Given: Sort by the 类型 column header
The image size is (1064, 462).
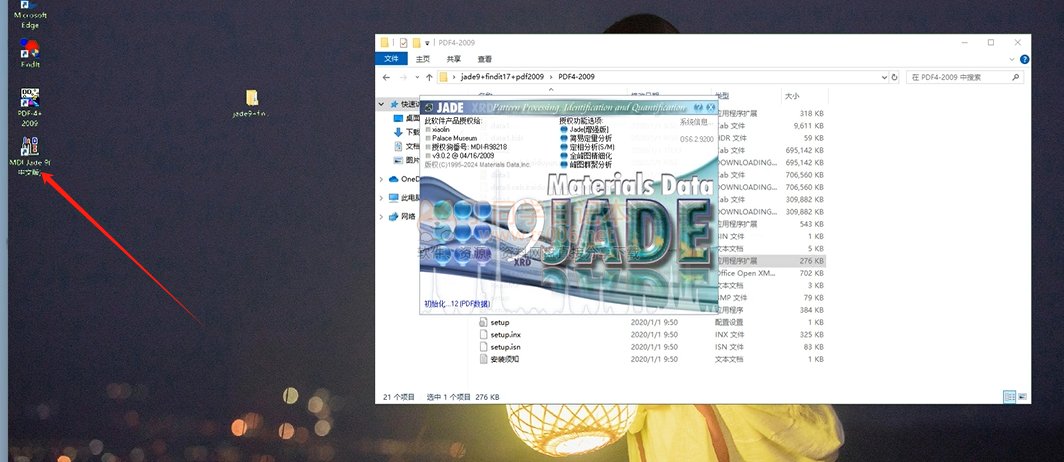Looking at the screenshot, I should pyautogui.click(x=721, y=96).
